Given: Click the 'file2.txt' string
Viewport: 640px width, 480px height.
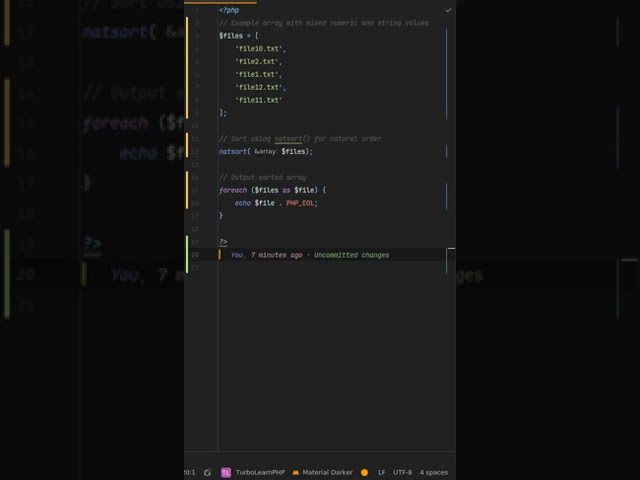Looking at the screenshot, I should [258, 62].
